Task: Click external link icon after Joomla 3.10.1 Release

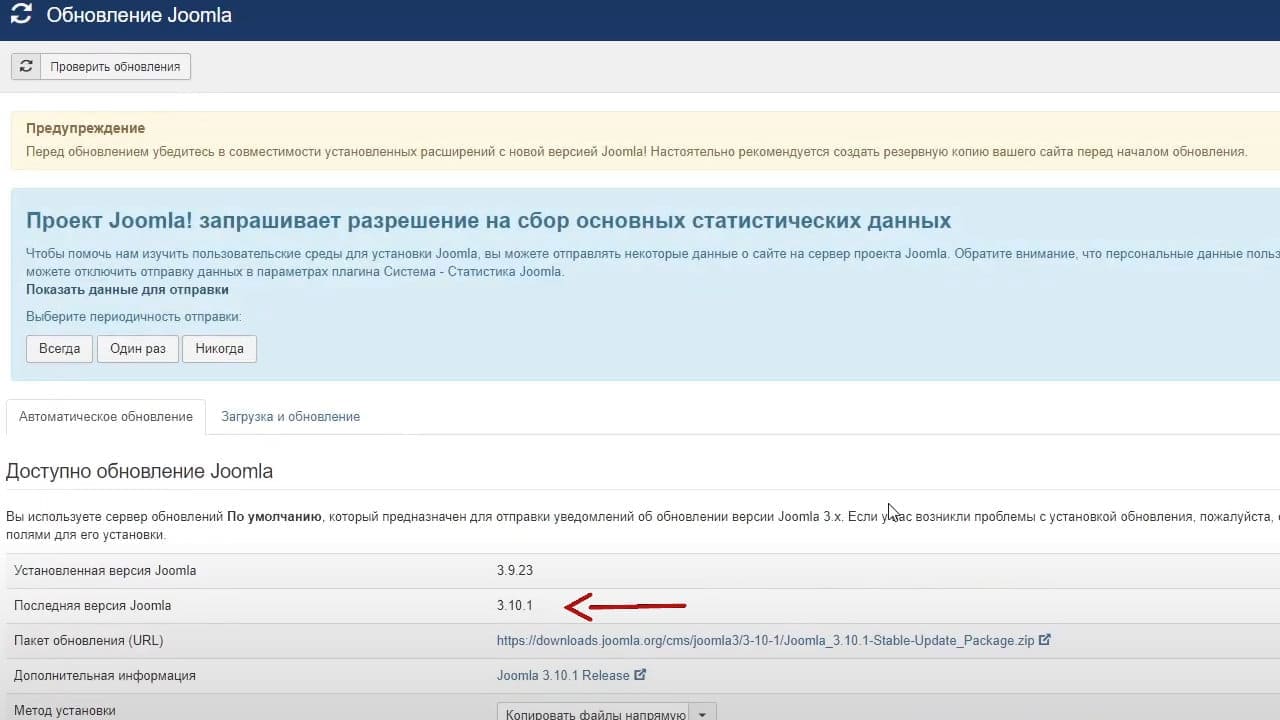Action: point(640,675)
